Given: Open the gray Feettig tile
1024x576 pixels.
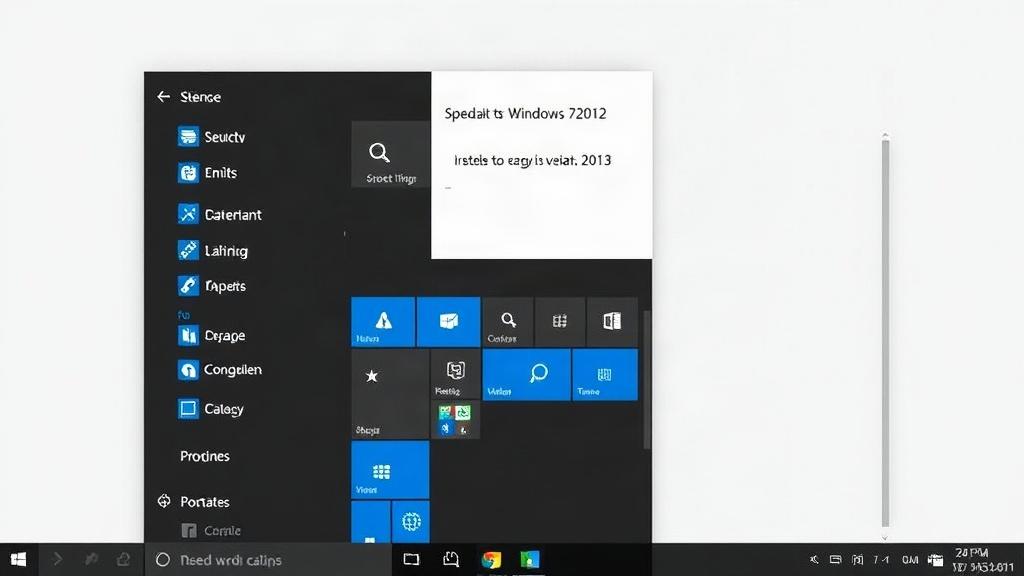Looking at the screenshot, I should (455, 374).
